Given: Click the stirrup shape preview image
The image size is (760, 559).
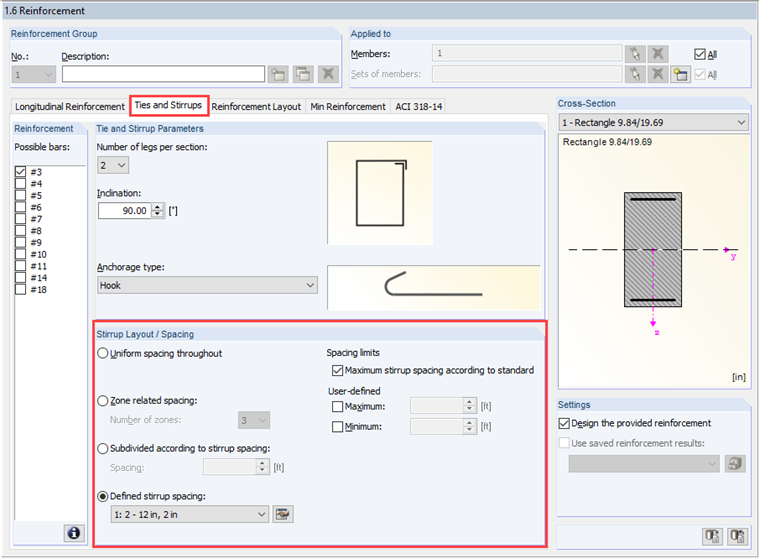Looking at the screenshot, I should [380, 193].
